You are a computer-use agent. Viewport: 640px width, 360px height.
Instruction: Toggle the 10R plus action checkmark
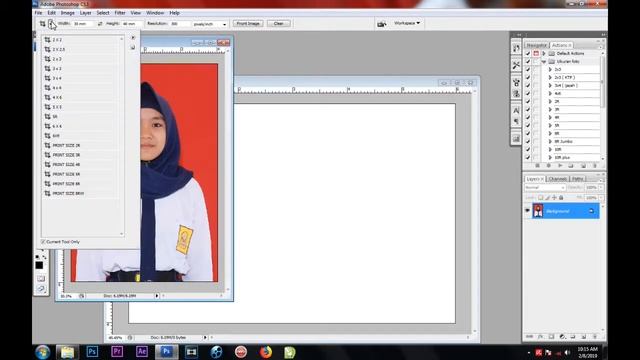(528, 158)
